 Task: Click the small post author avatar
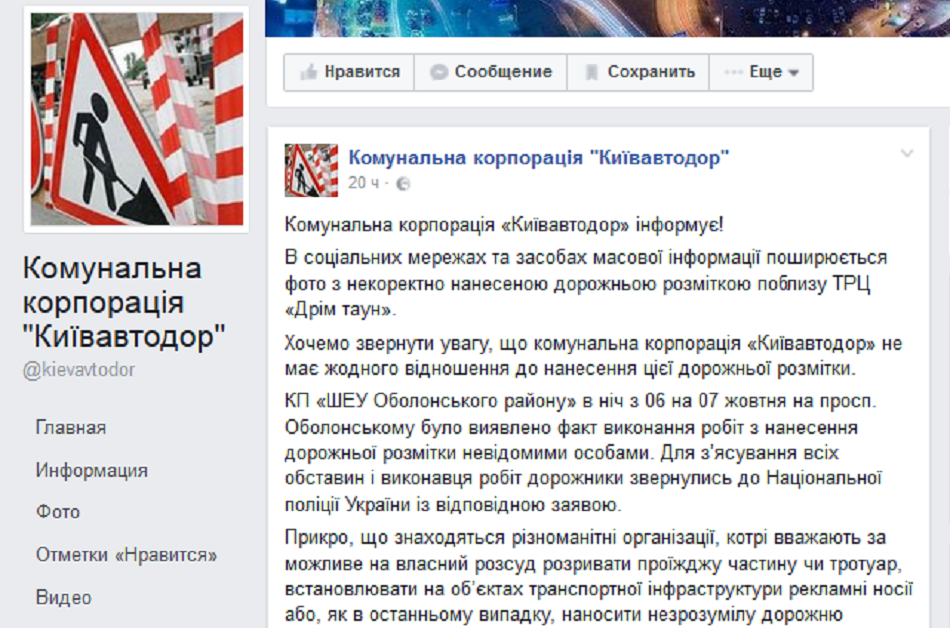tap(311, 170)
